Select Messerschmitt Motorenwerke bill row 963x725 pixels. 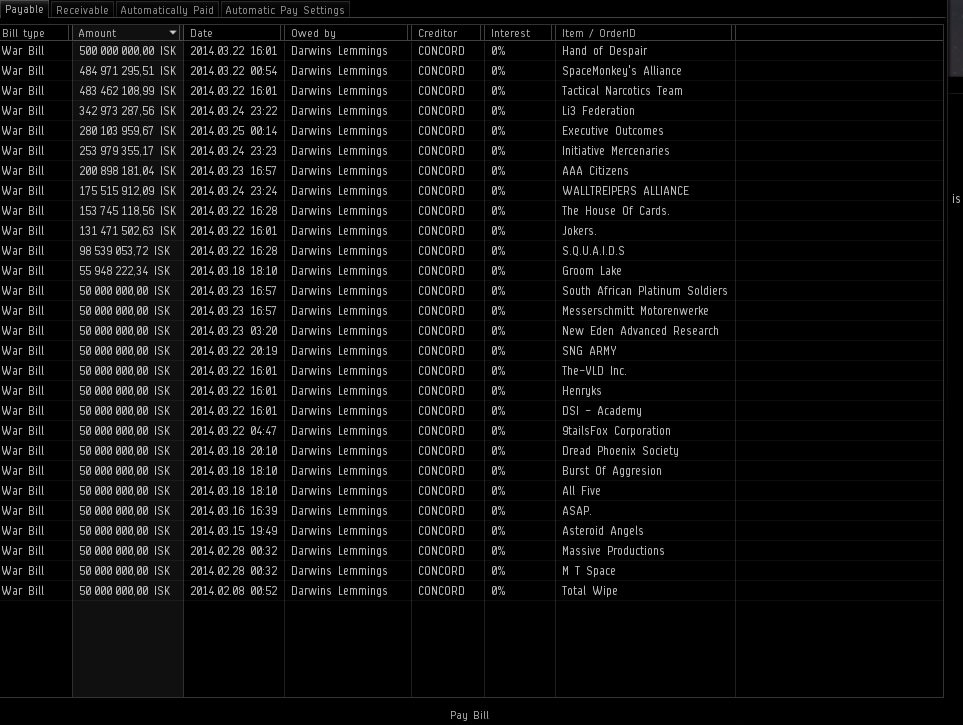tap(472, 311)
